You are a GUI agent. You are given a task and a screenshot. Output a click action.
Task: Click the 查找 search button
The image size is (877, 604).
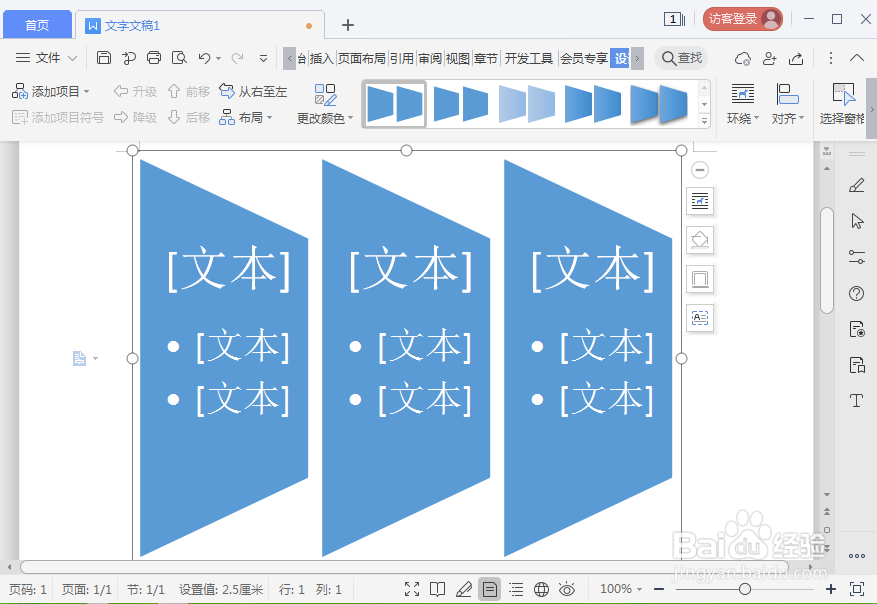coord(682,58)
